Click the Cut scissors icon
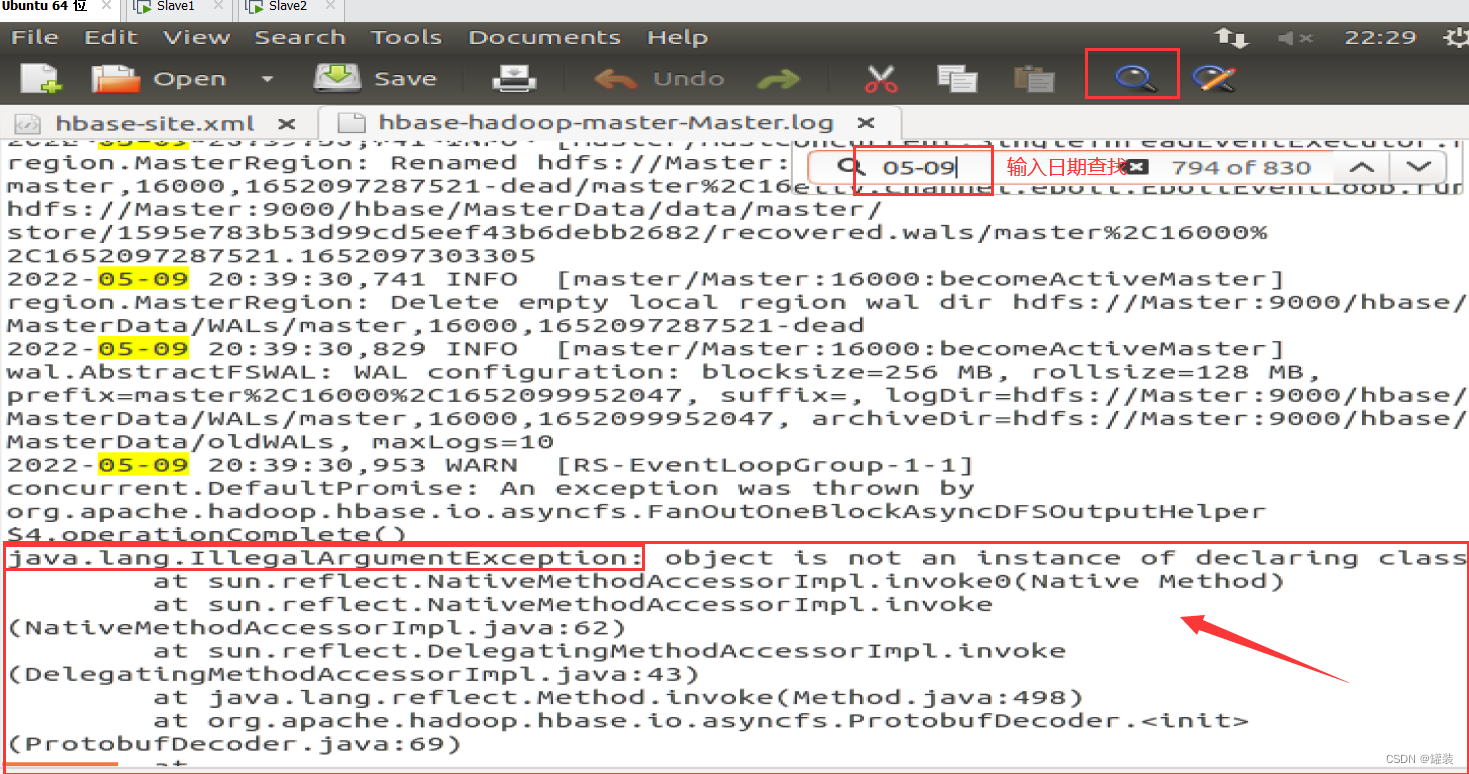Image resolution: width=1469 pixels, height=774 pixels. click(x=881, y=78)
